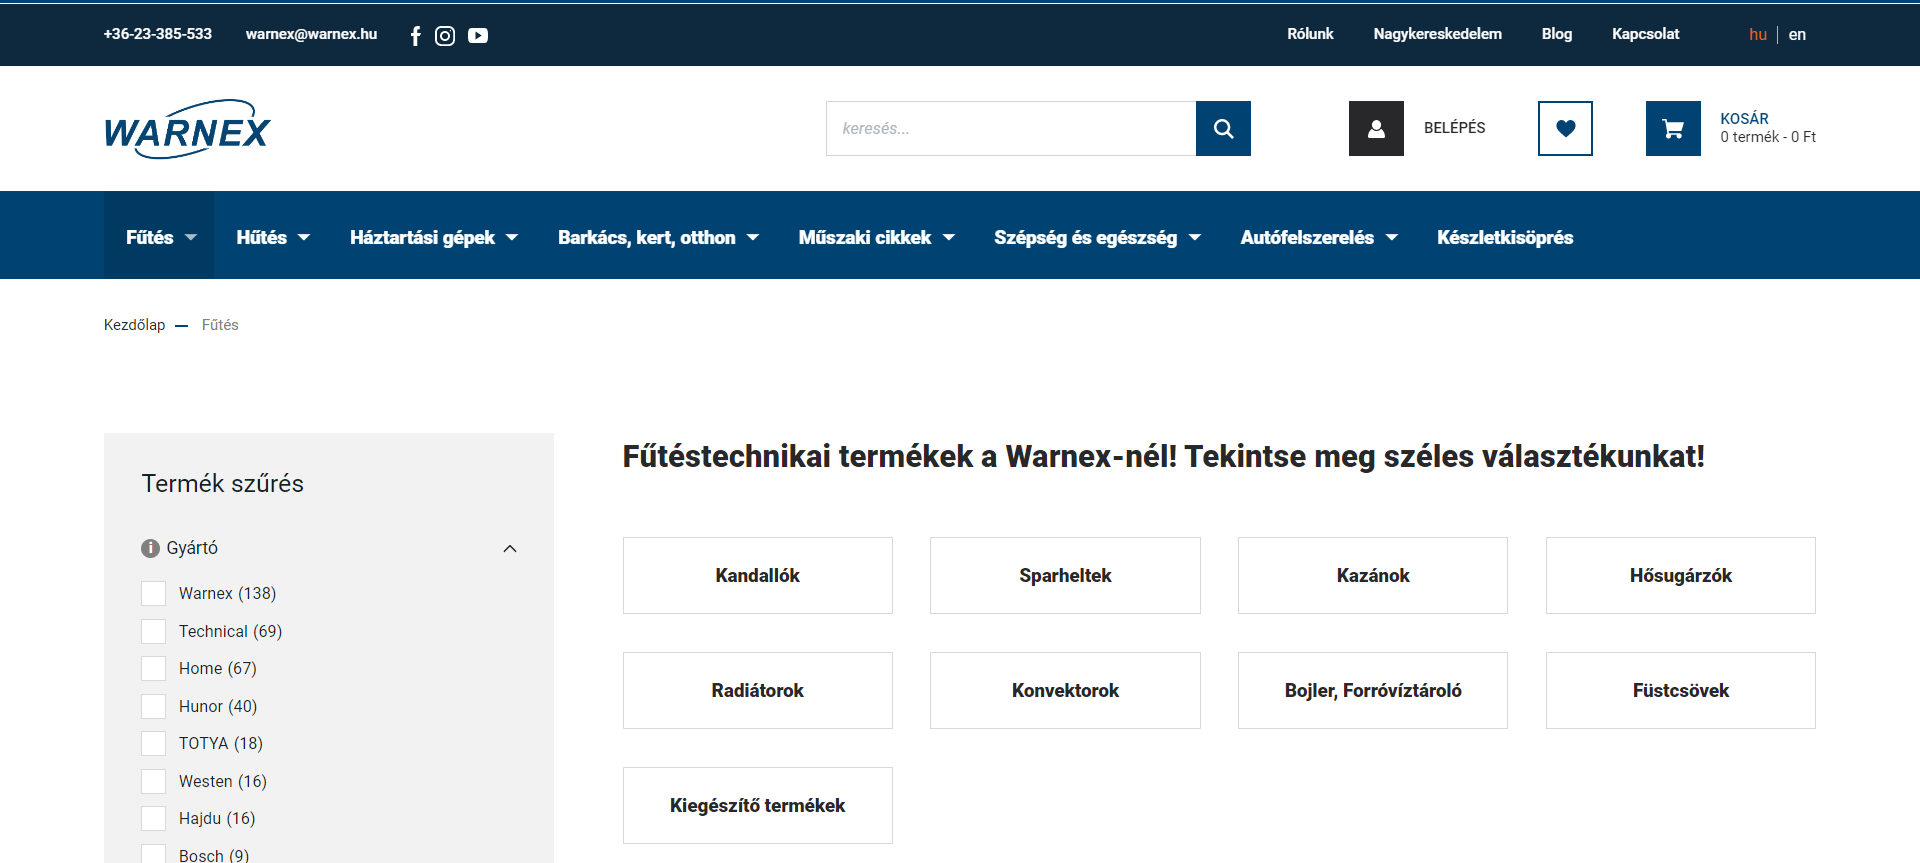The image size is (1920, 863).
Task: Go to homepage via Warnex logo
Action: point(187,129)
